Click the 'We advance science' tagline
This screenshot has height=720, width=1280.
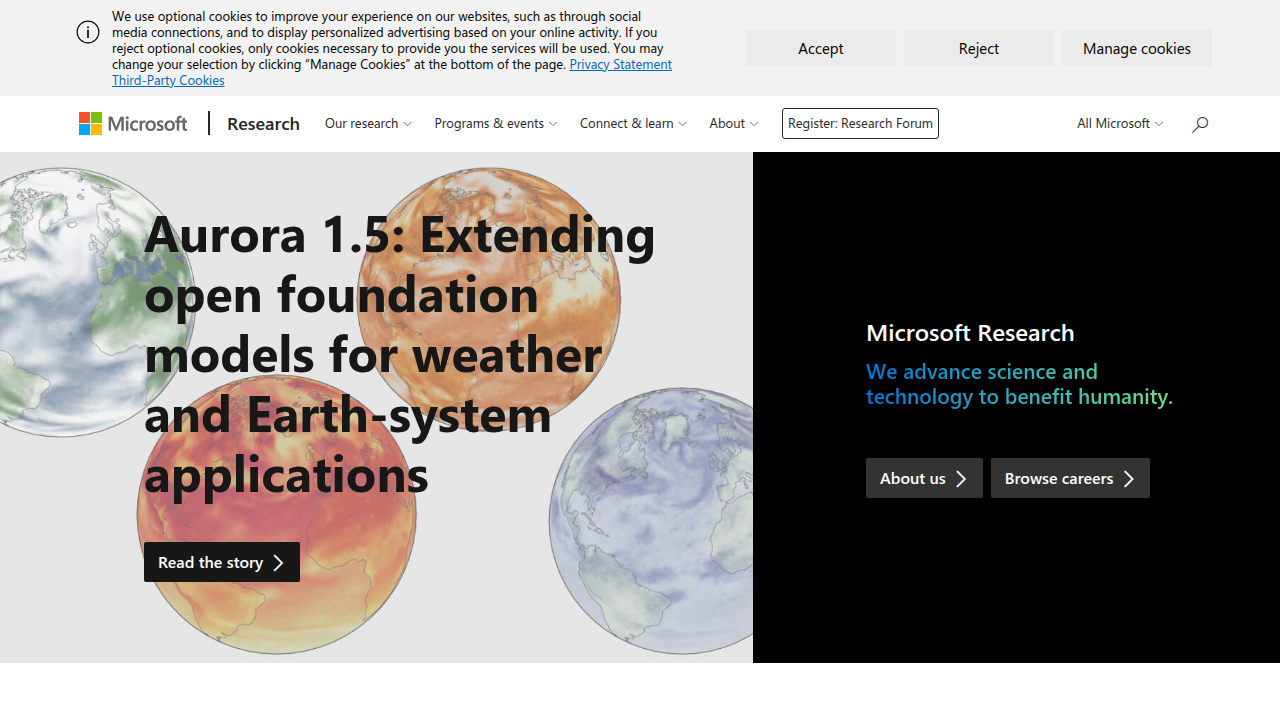click(1019, 384)
